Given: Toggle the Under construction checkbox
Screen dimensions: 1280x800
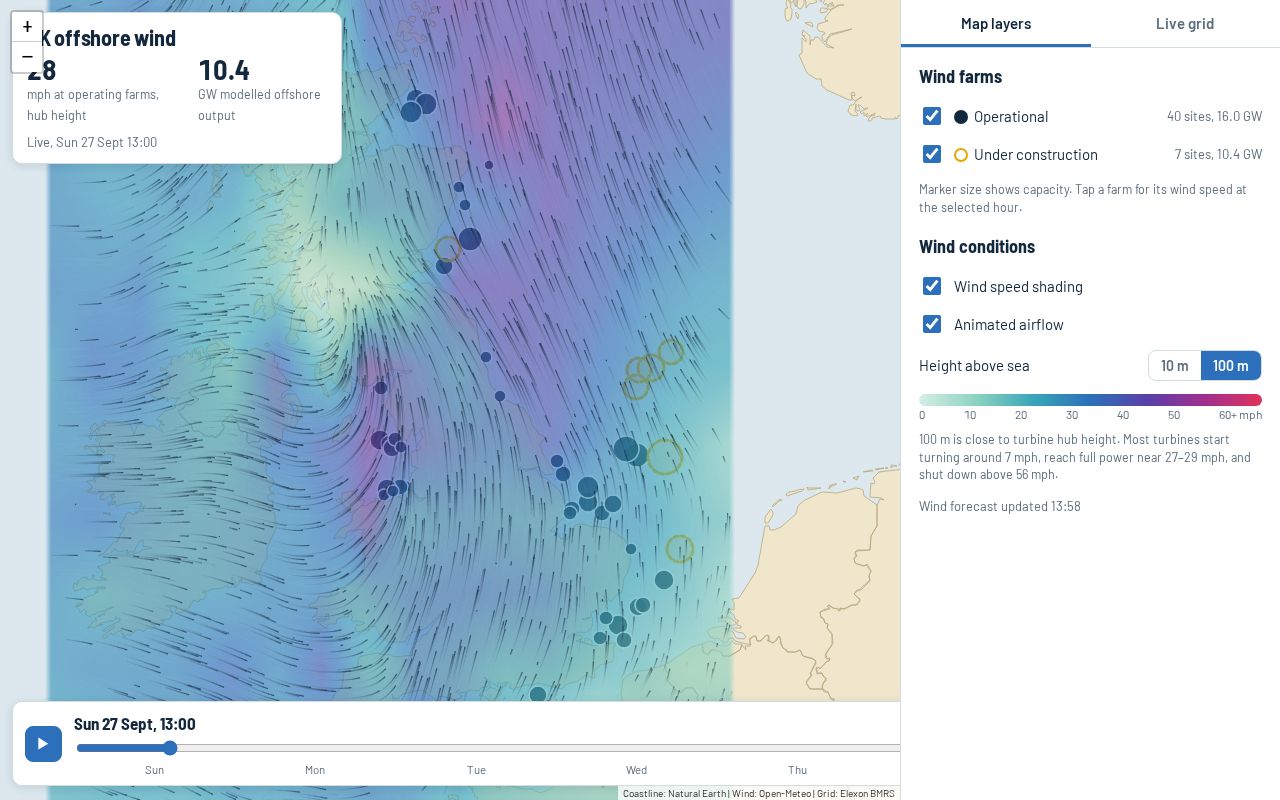Looking at the screenshot, I should coord(932,154).
